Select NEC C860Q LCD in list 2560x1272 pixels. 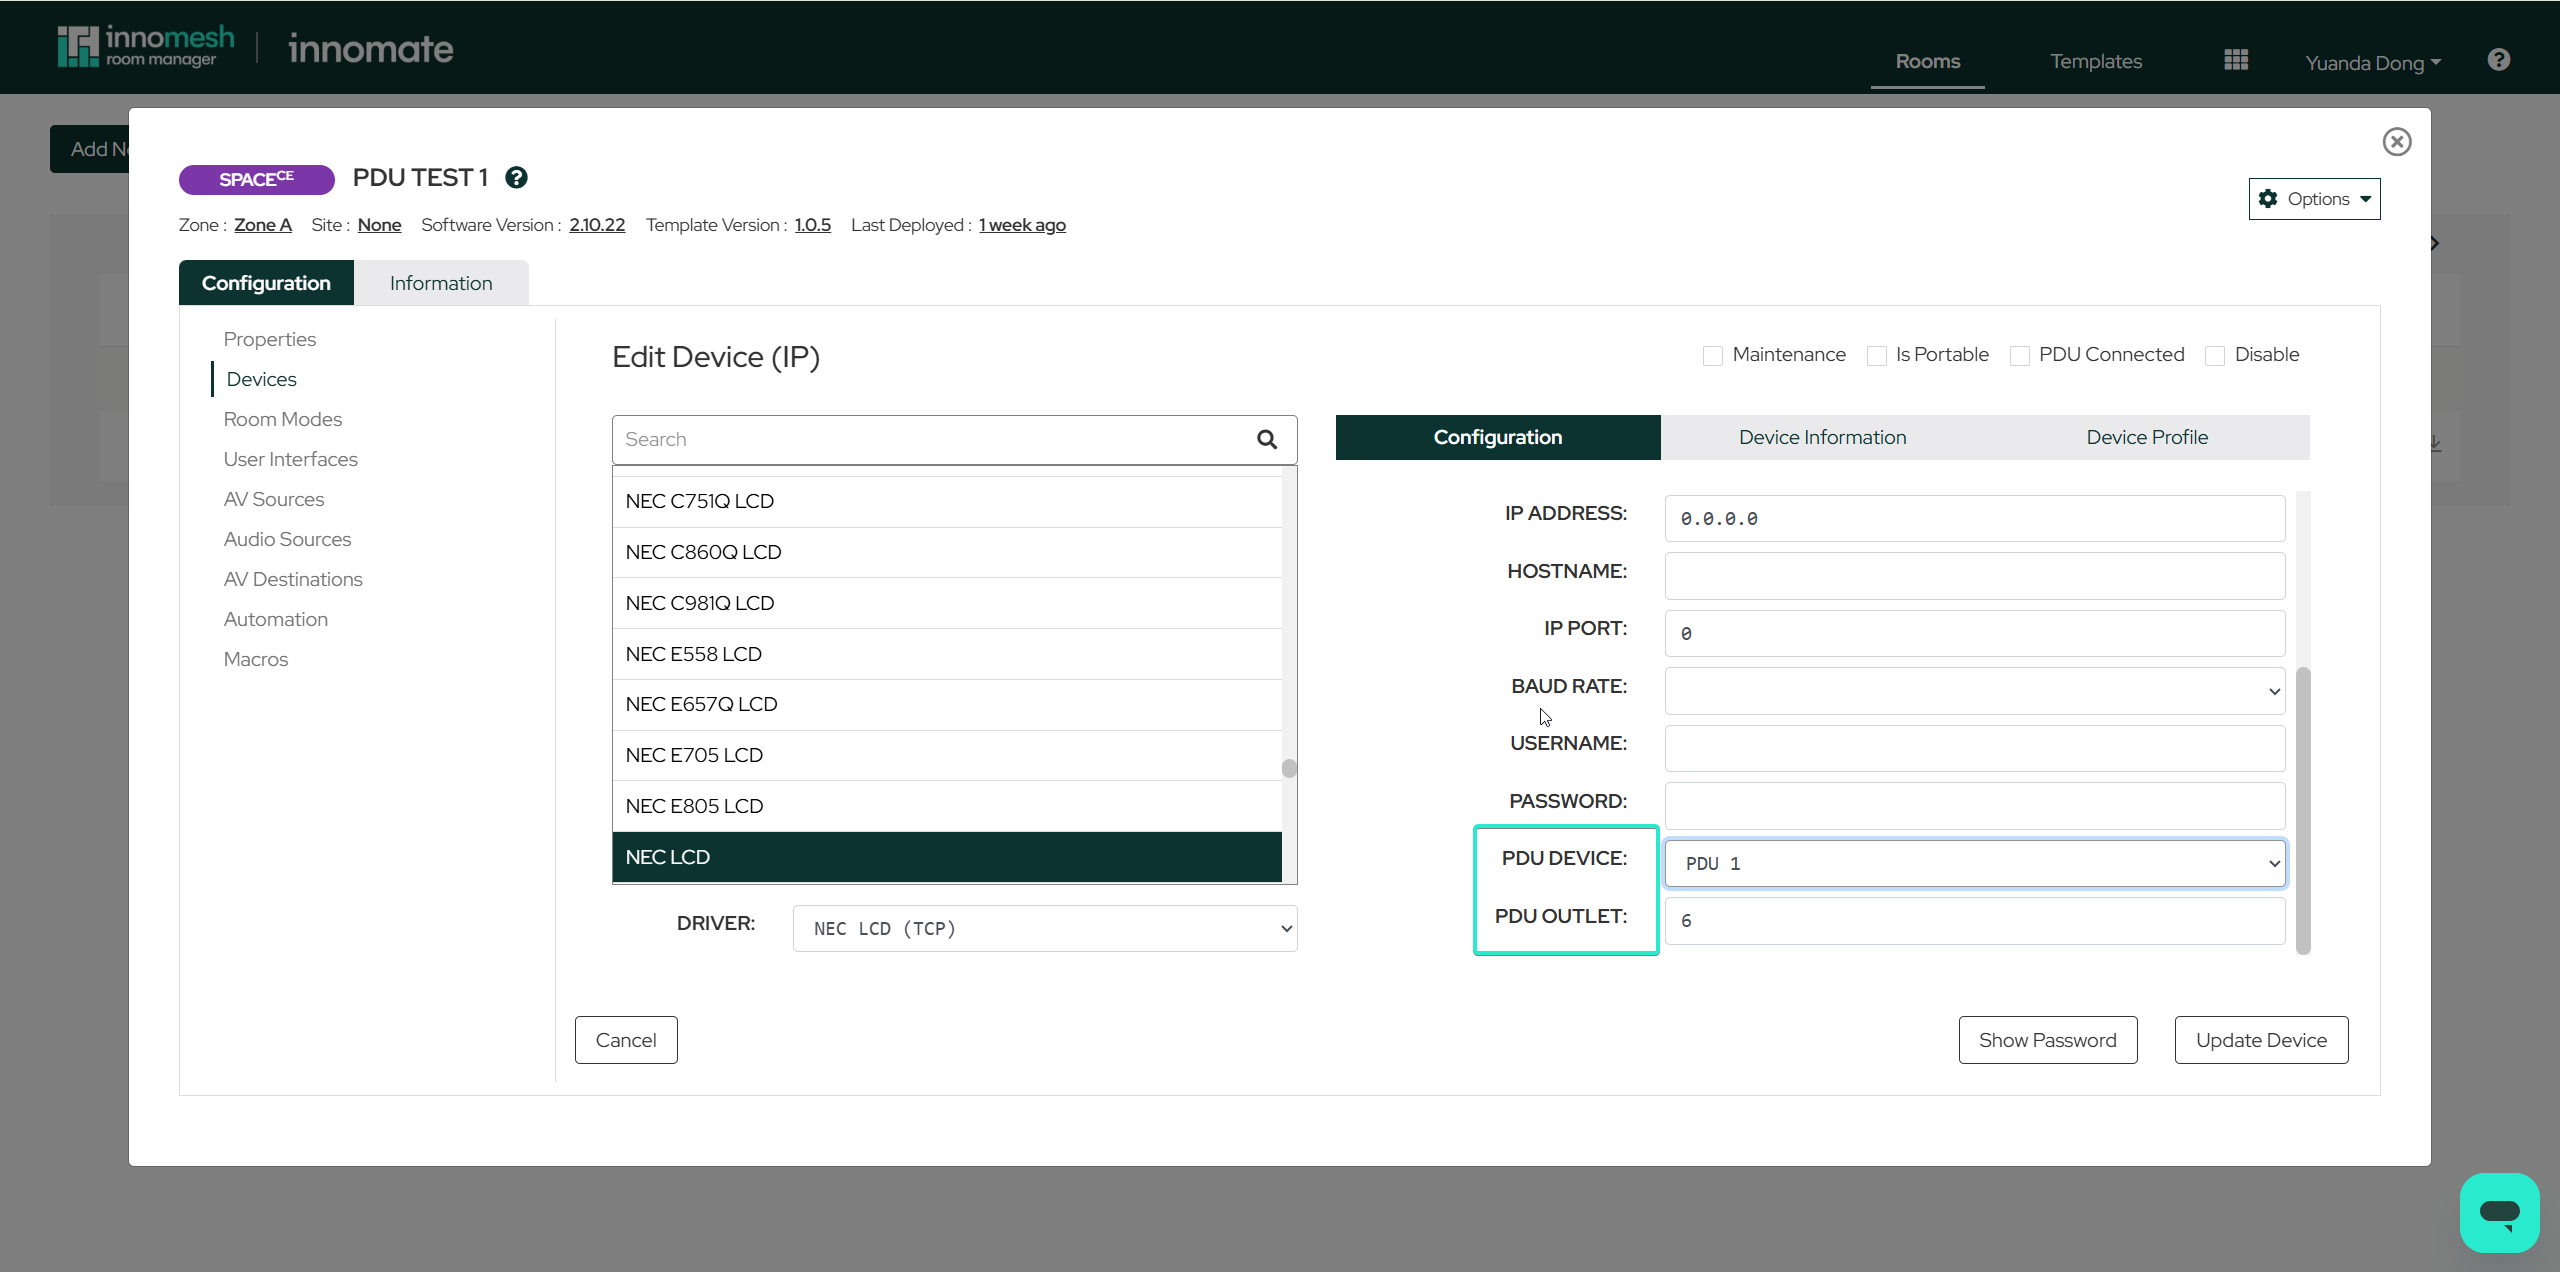[x=947, y=552]
